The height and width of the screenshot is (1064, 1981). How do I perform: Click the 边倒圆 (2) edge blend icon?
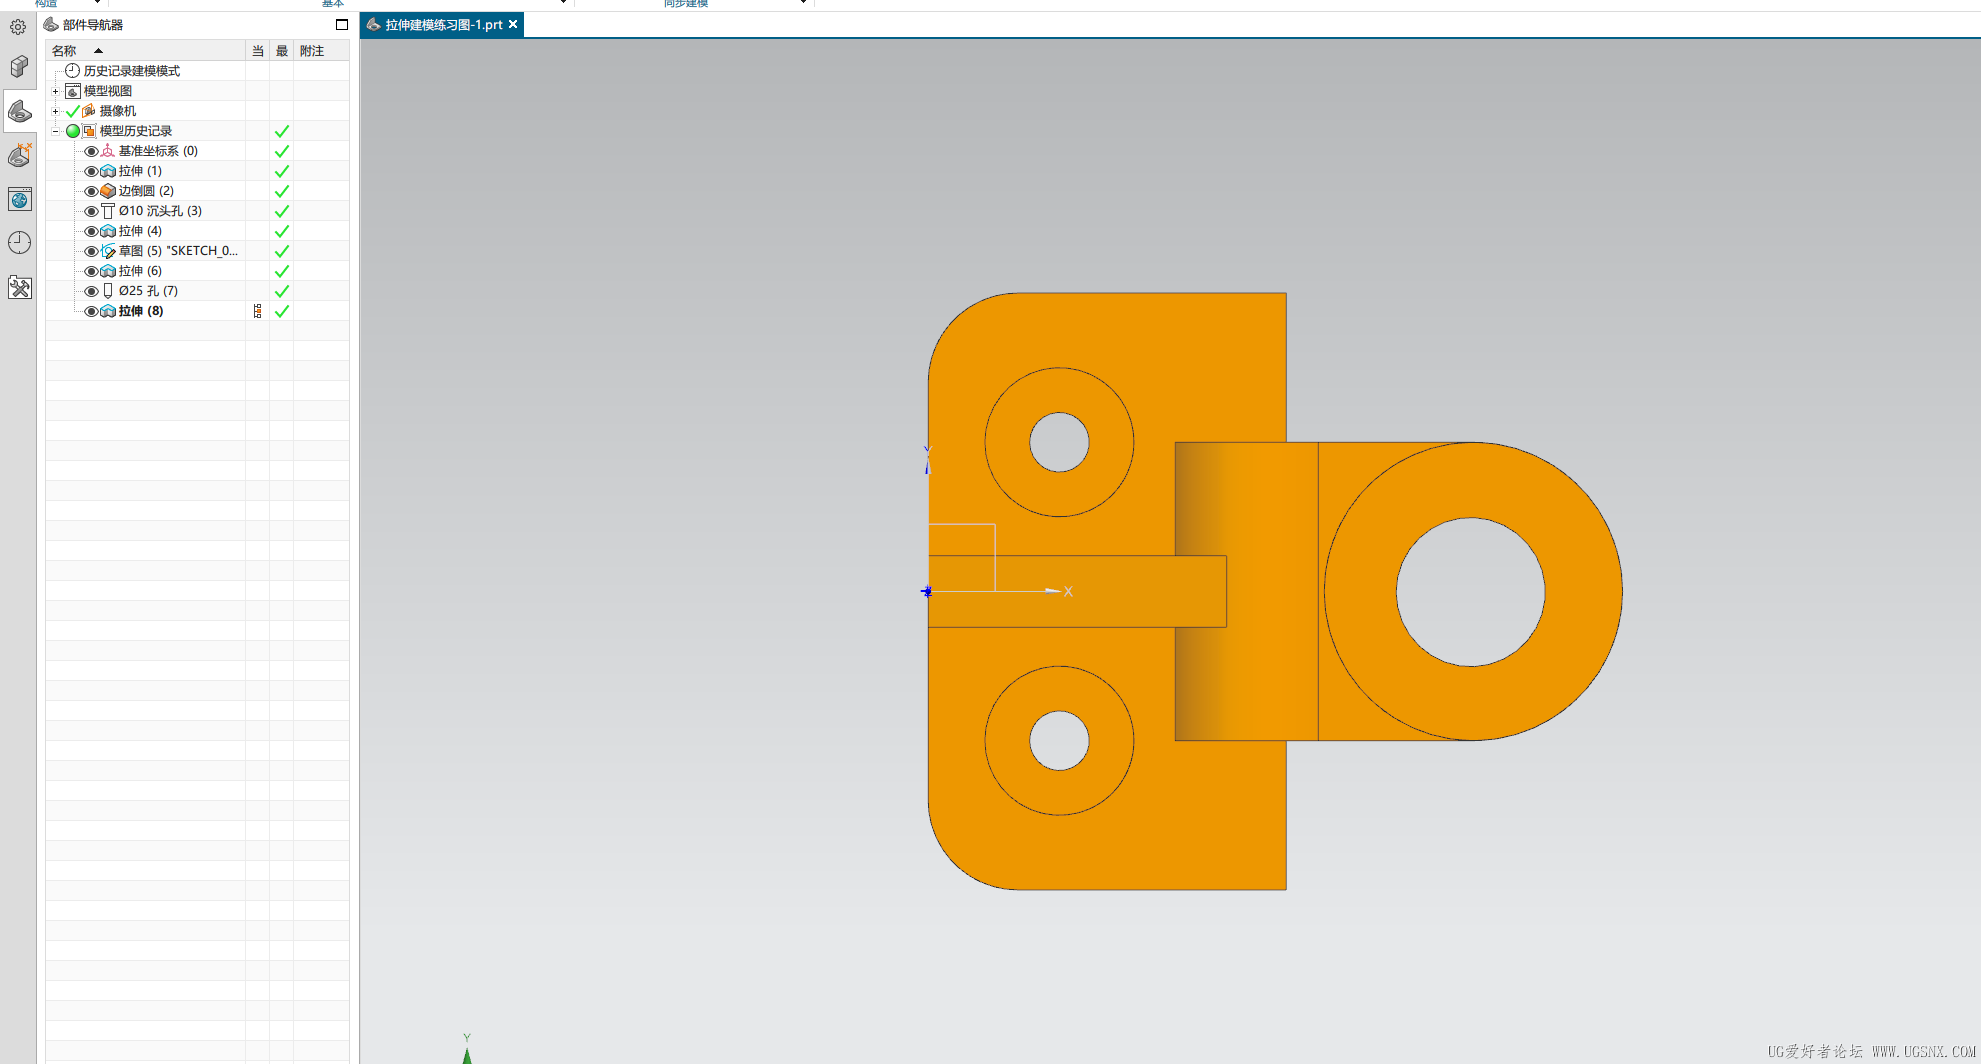pos(108,191)
